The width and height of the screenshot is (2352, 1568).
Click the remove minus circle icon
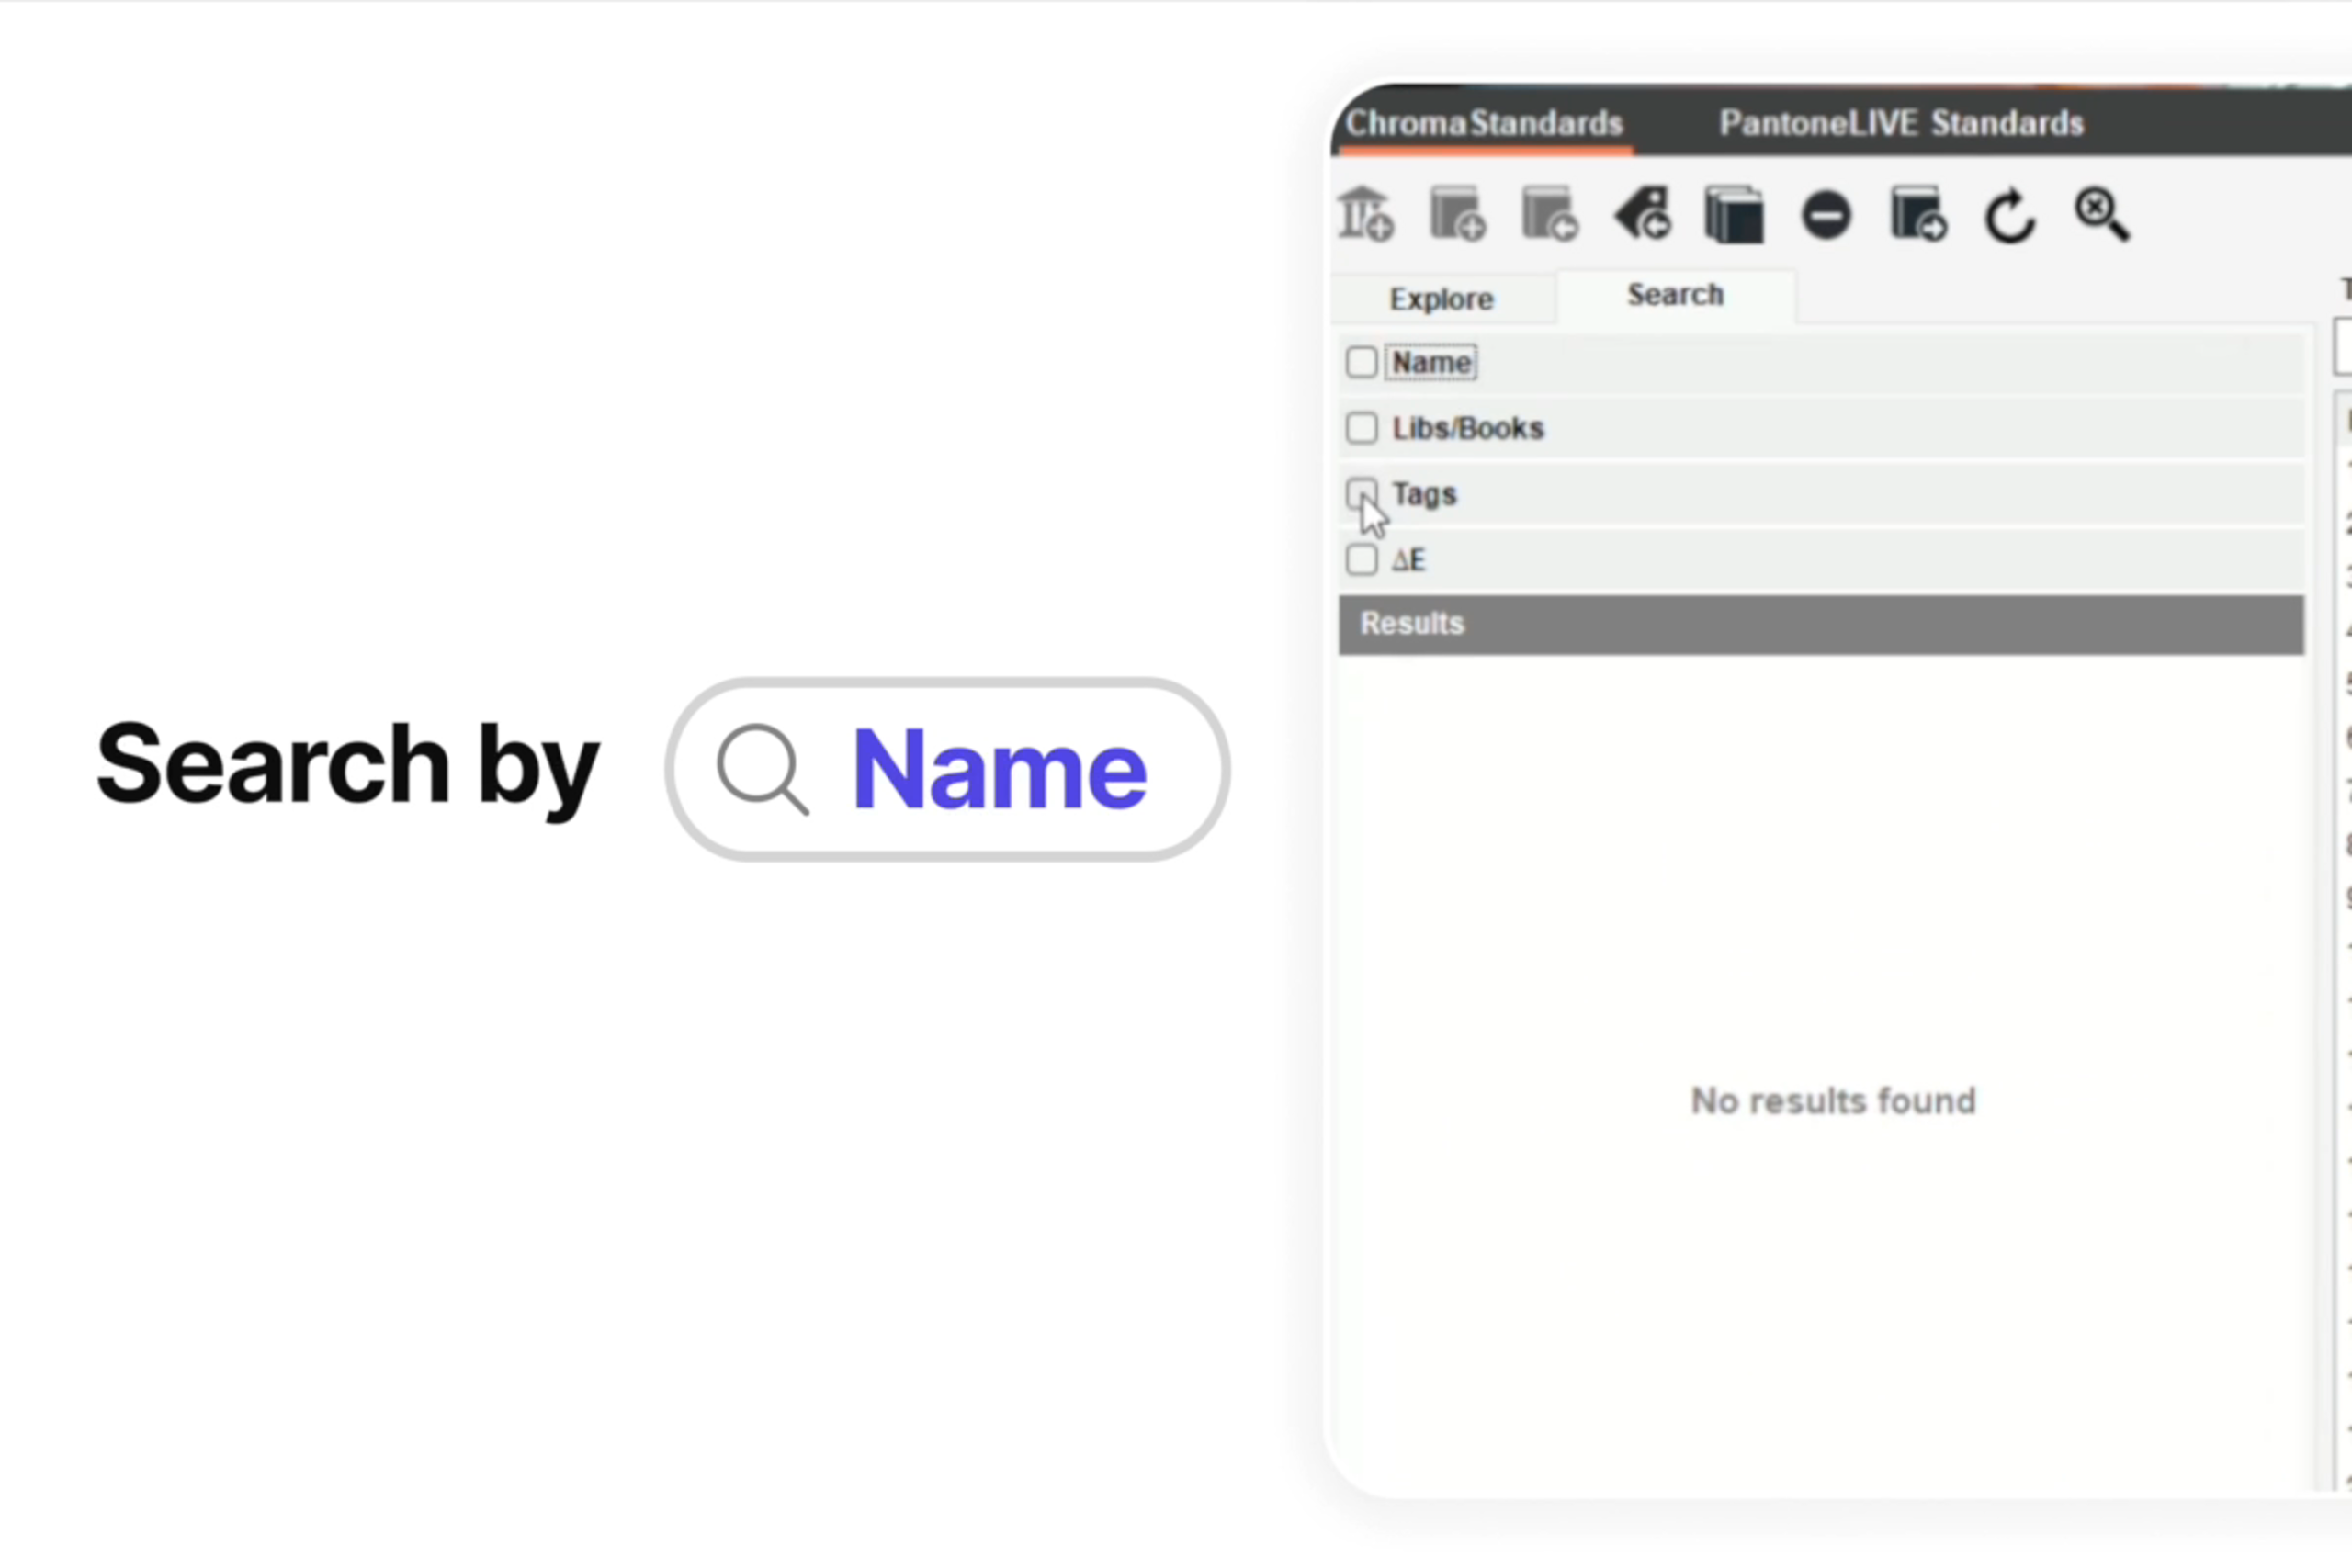(1826, 215)
